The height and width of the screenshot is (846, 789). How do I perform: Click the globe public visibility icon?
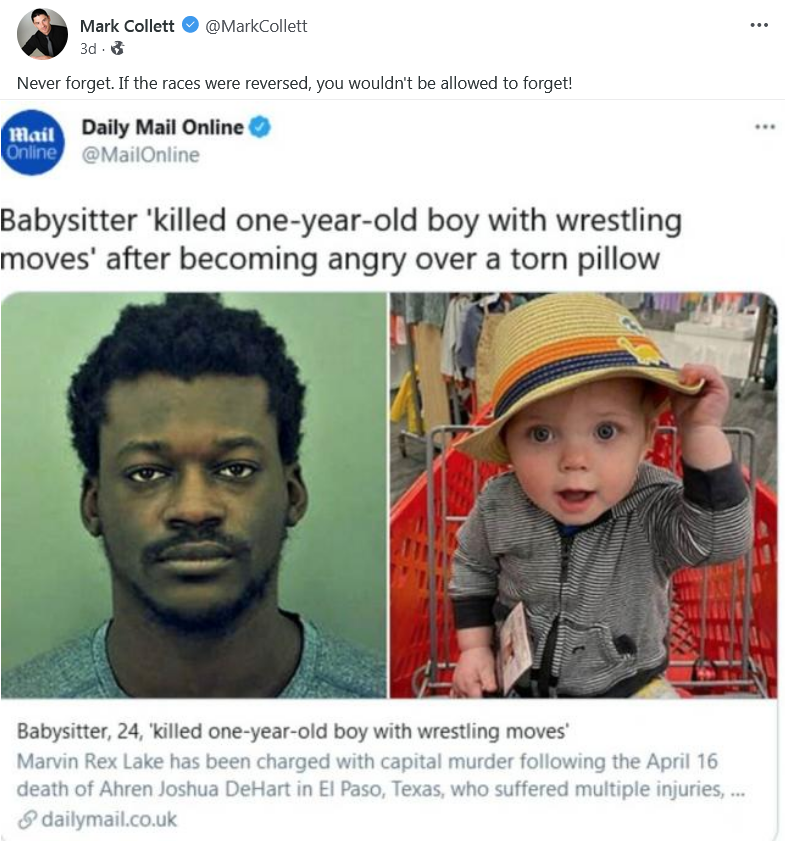click(x=117, y=49)
